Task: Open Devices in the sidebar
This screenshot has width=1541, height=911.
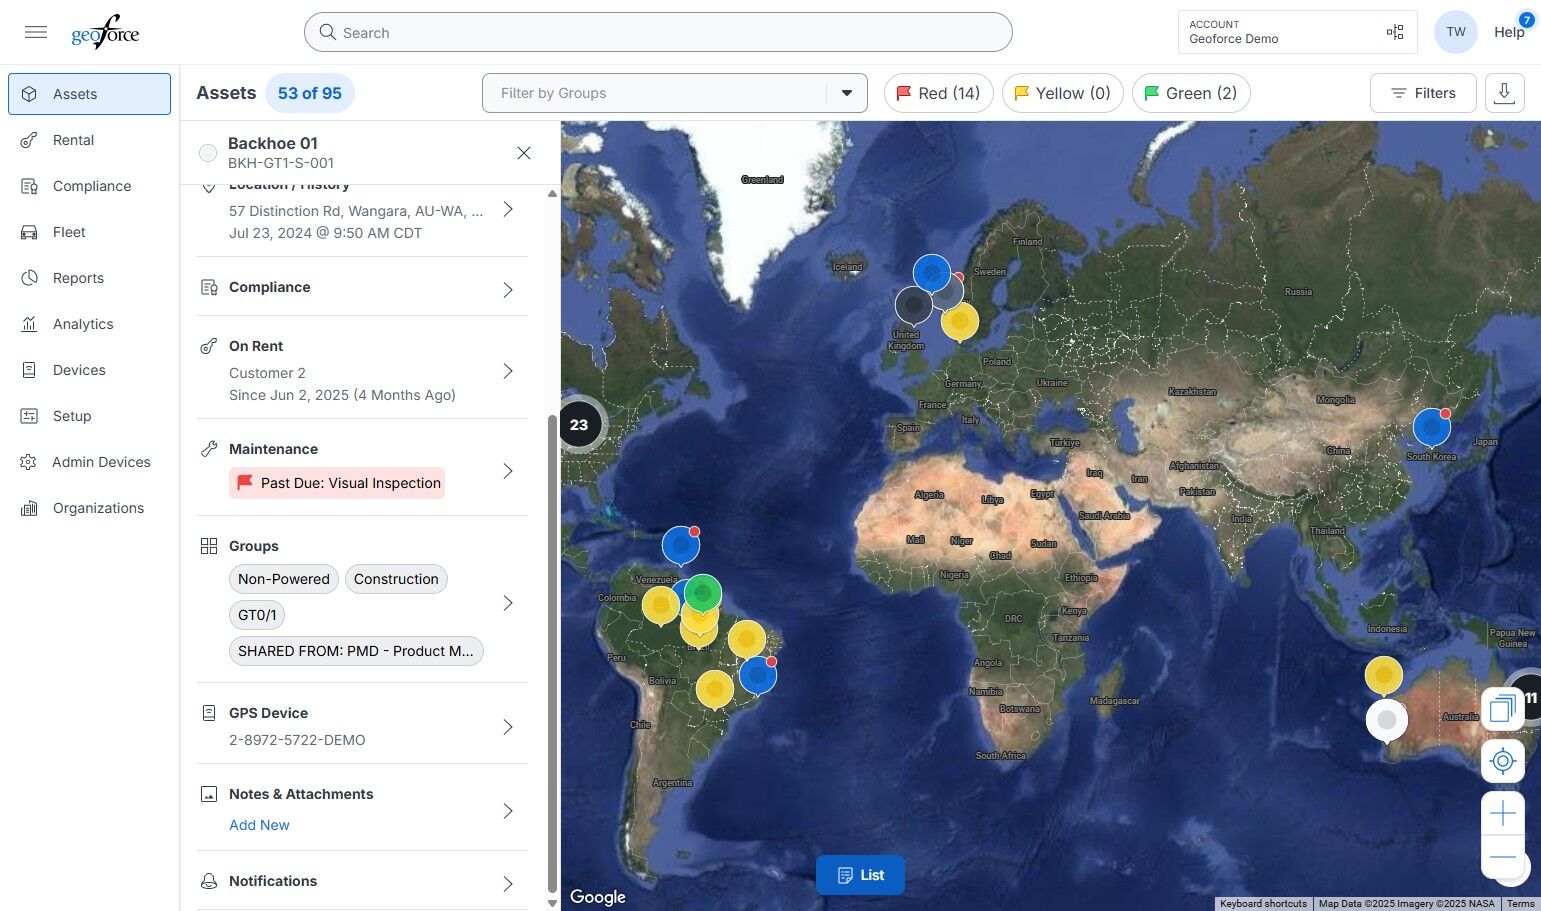Action: click(89, 370)
